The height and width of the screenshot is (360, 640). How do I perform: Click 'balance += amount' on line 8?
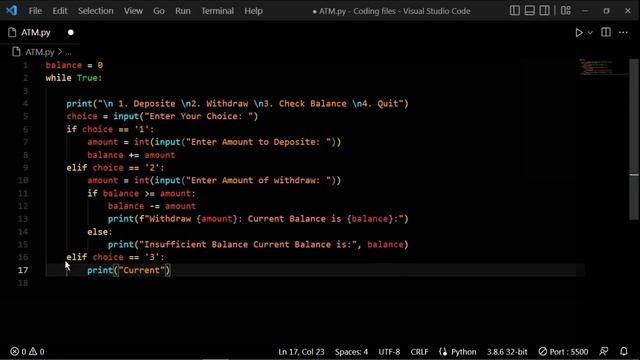pyautogui.click(x=131, y=155)
